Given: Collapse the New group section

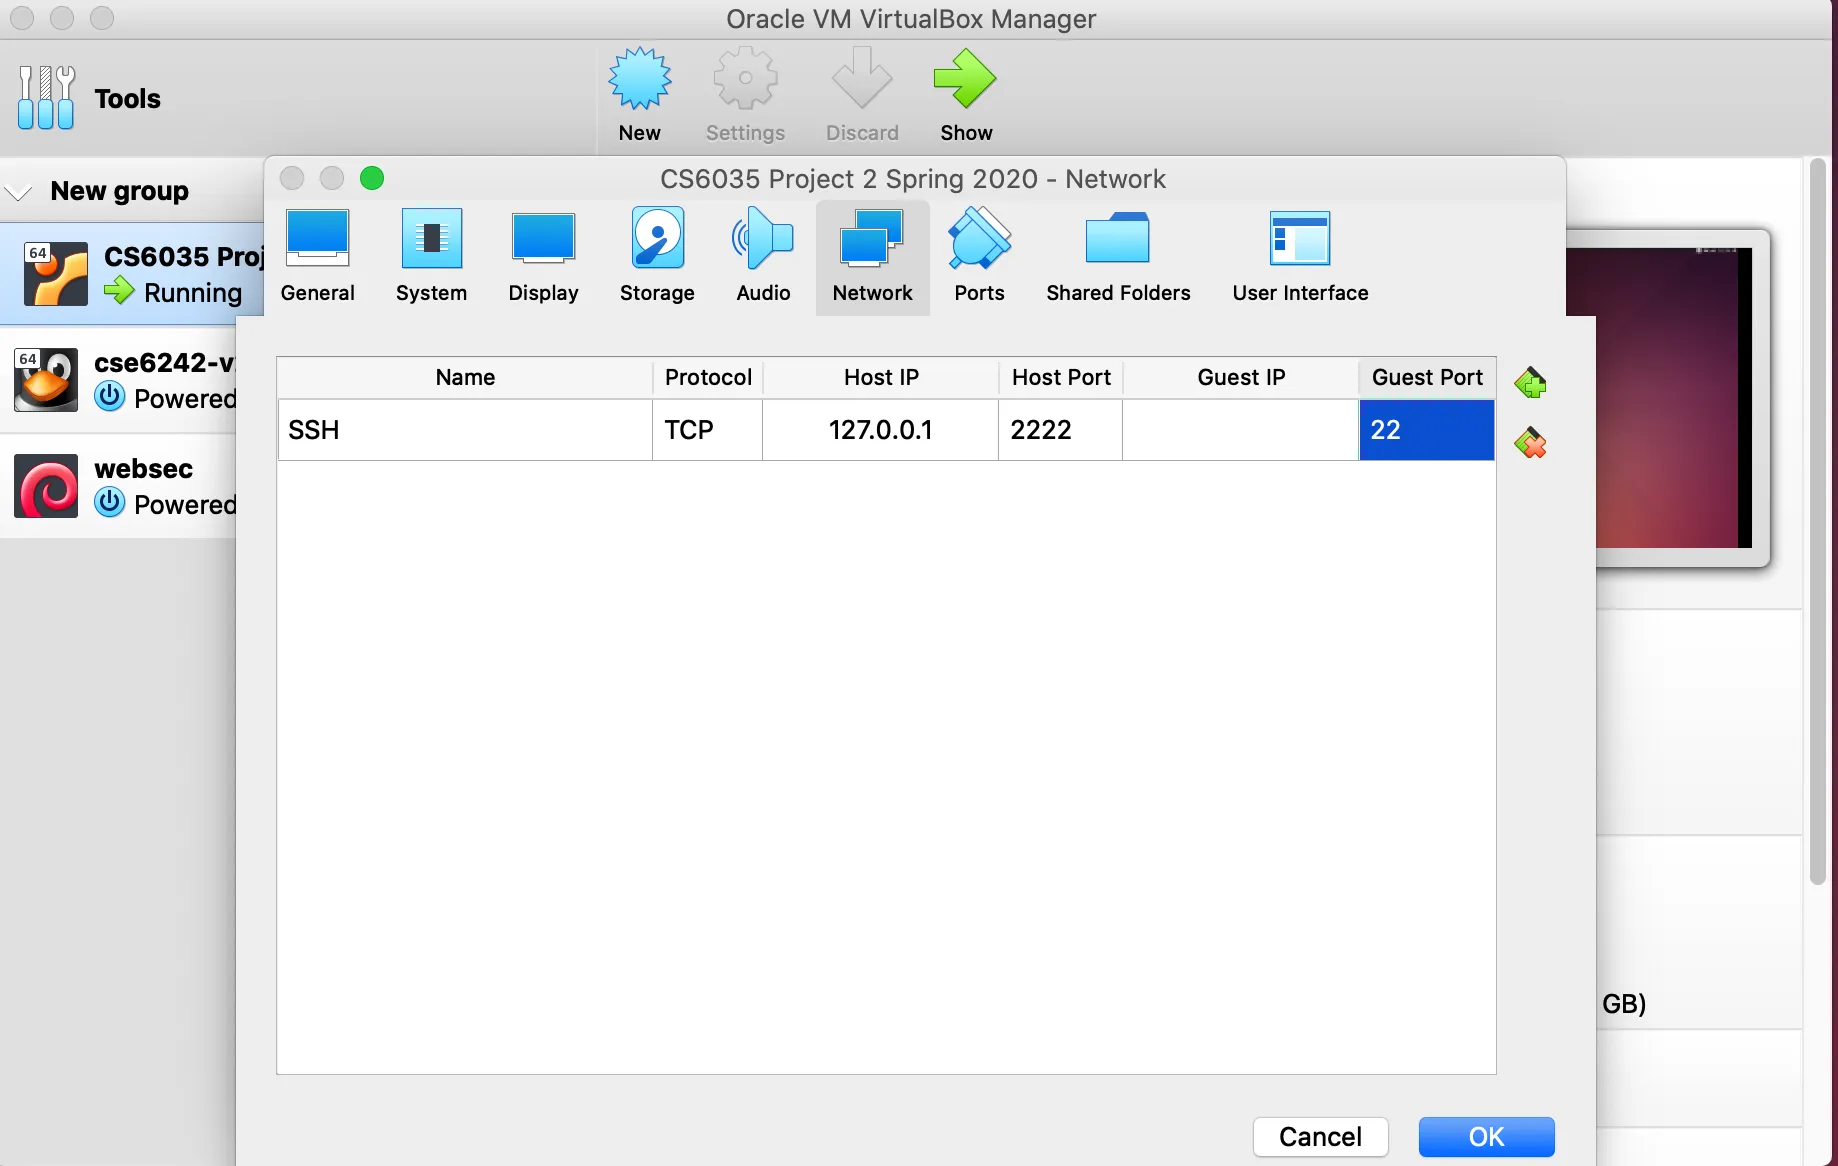Looking at the screenshot, I should click(x=19, y=191).
